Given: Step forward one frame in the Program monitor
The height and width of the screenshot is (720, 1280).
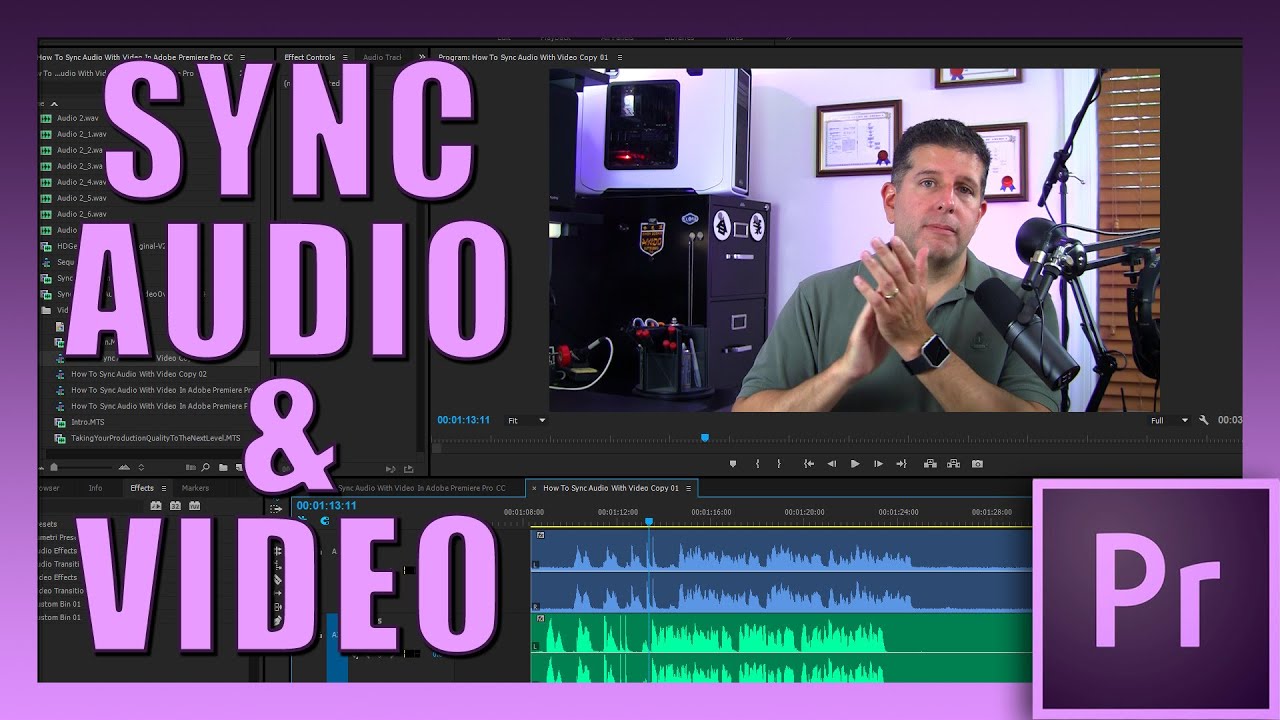Looking at the screenshot, I should tap(878, 464).
